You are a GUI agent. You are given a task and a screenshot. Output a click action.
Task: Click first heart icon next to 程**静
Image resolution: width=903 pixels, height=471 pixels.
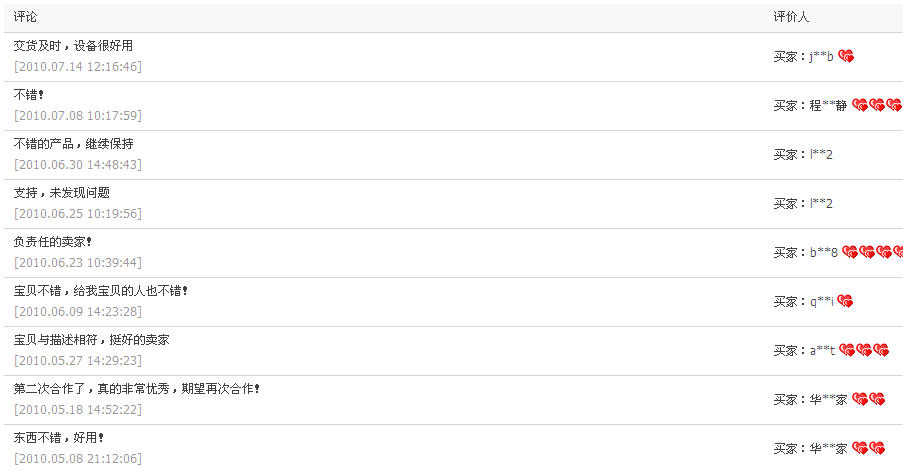click(x=860, y=105)
